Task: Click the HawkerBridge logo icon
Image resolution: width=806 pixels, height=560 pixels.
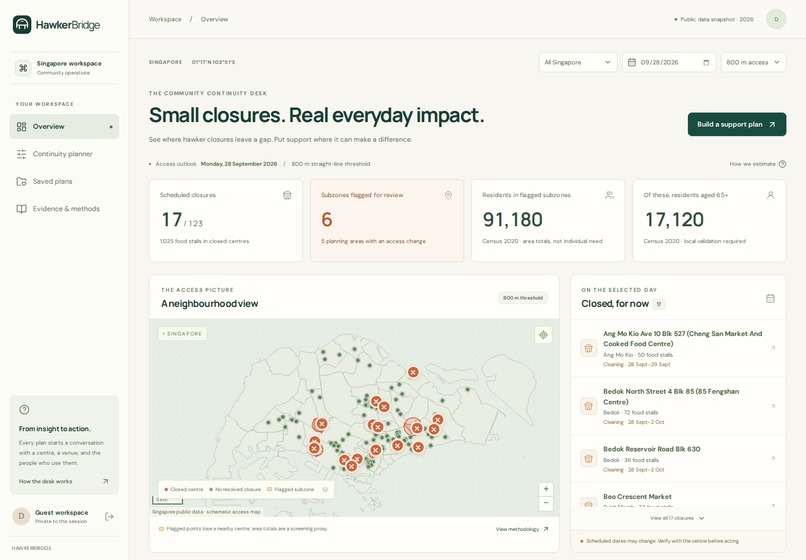Action: [22, 25]
